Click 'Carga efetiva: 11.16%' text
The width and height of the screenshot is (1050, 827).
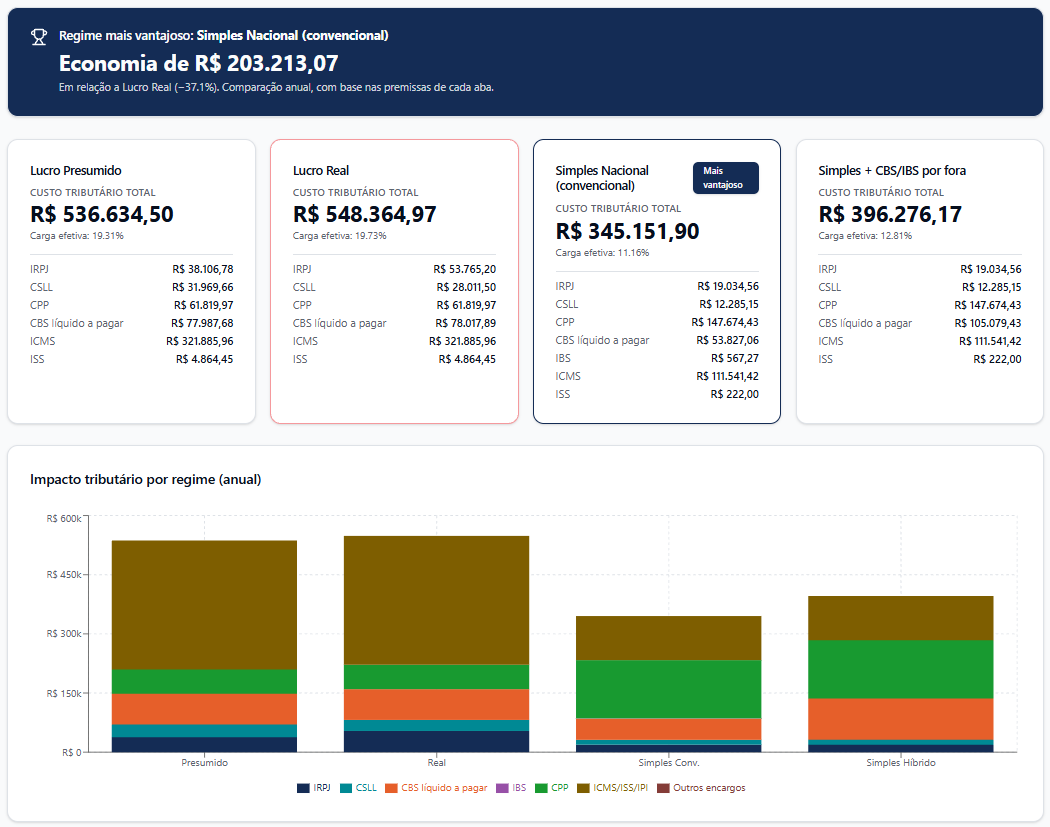coord(602,253)
